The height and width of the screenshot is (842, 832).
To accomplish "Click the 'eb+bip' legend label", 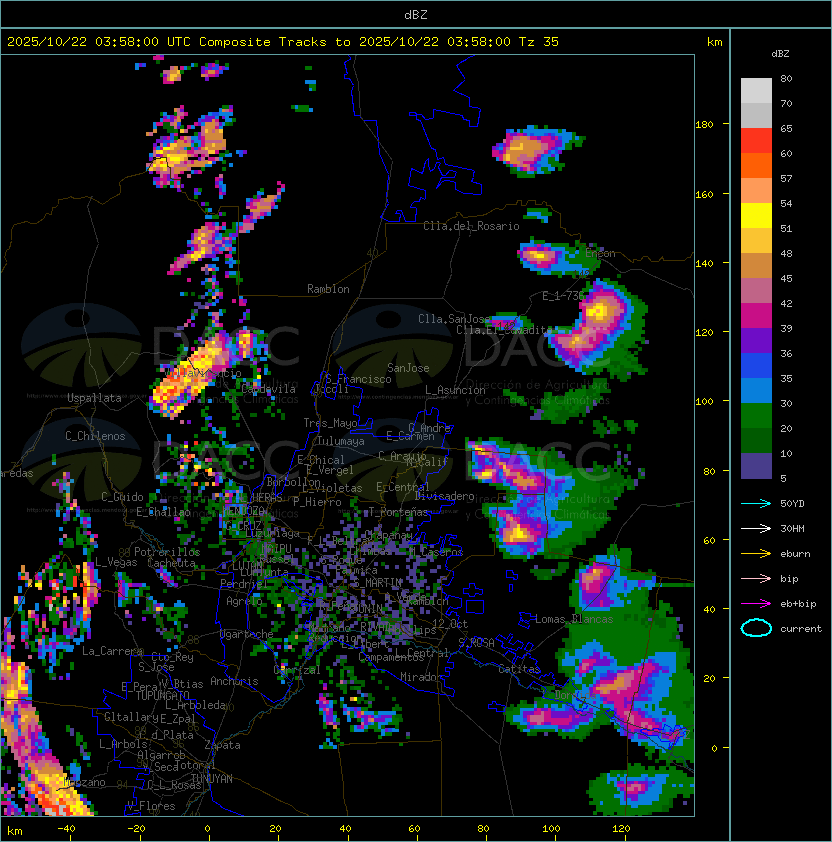I will coord(798,604).
